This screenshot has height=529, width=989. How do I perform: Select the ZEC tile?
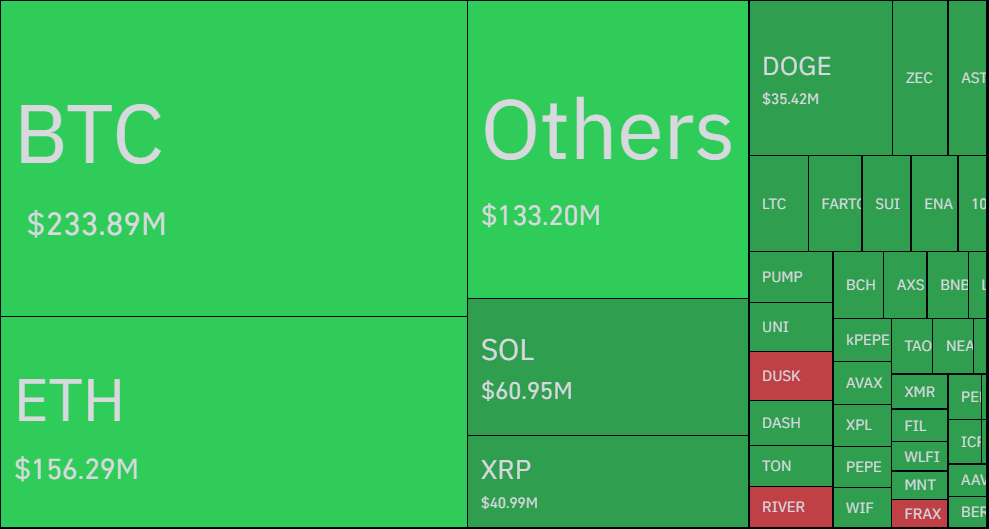click(x=919, y=78)
